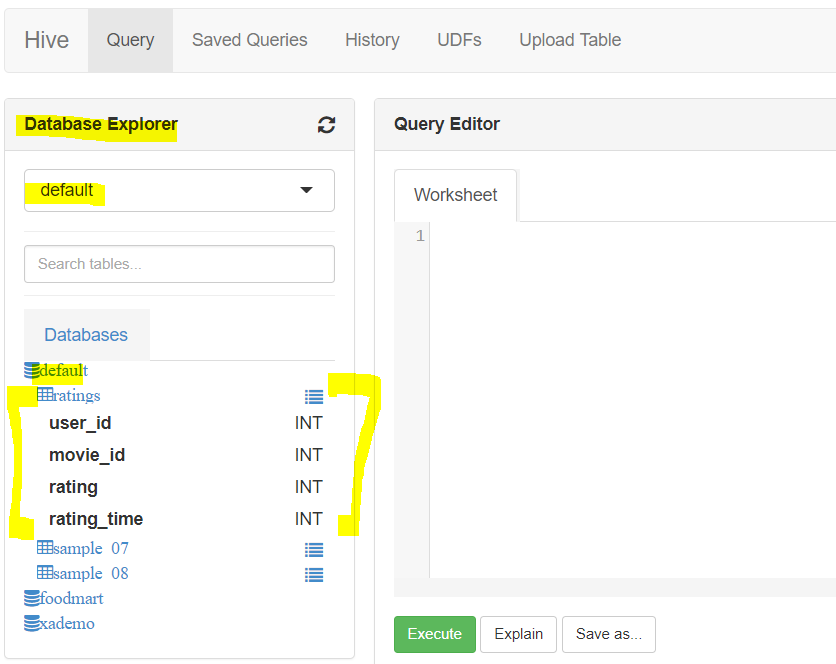Expand the xademo database

click(67, 623)
